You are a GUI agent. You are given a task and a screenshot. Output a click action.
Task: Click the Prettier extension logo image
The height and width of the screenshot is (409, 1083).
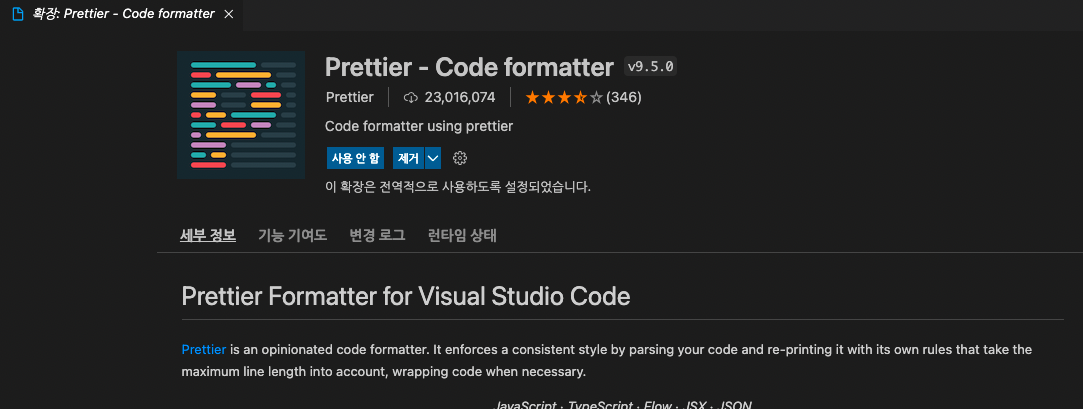coord(241,115)
